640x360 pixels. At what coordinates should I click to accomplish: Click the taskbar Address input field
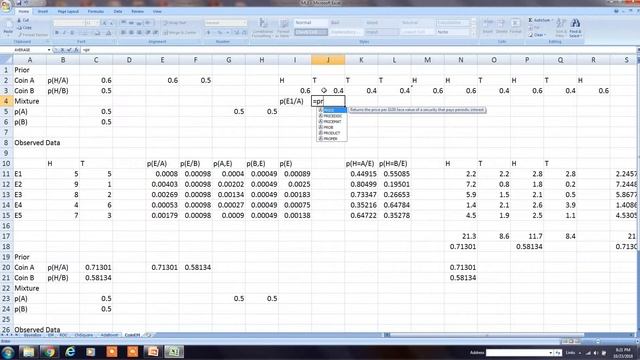point(519,353)
